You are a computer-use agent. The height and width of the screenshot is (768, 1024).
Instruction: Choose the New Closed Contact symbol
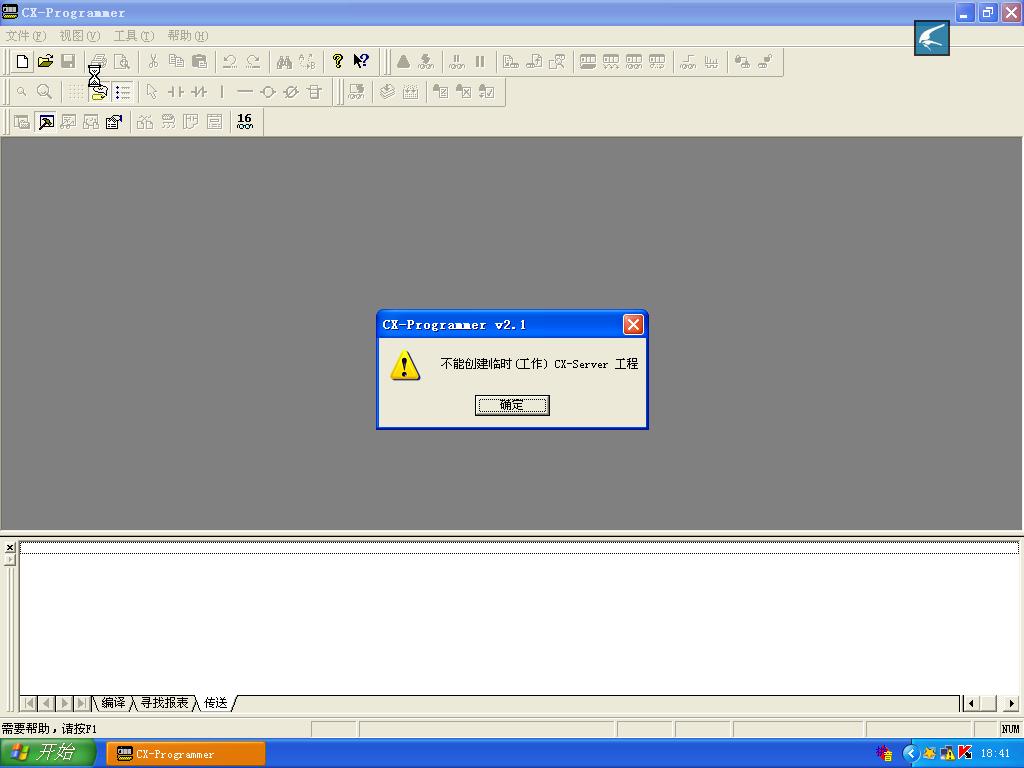pos(199,91)
